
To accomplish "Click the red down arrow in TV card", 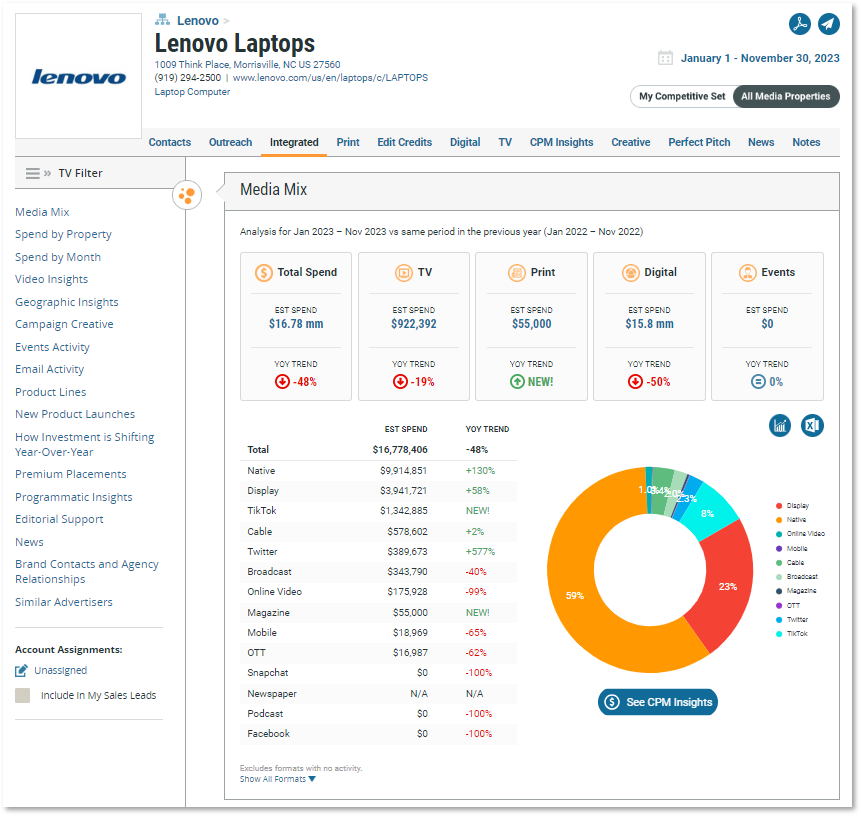I will pos(400,382).
